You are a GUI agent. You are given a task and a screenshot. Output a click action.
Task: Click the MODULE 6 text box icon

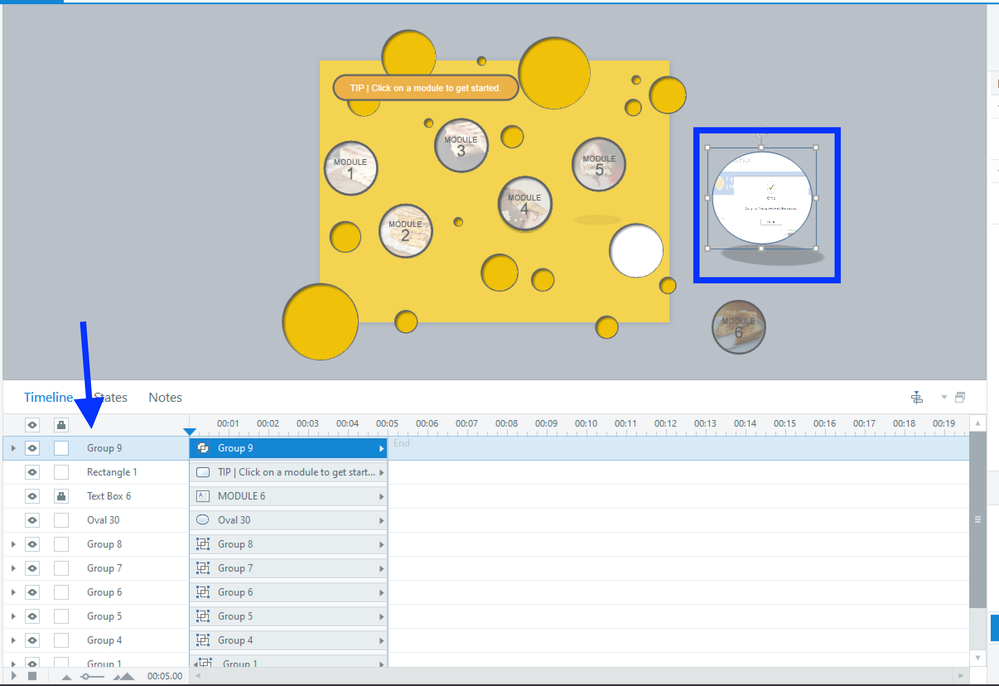click(203, 496)
